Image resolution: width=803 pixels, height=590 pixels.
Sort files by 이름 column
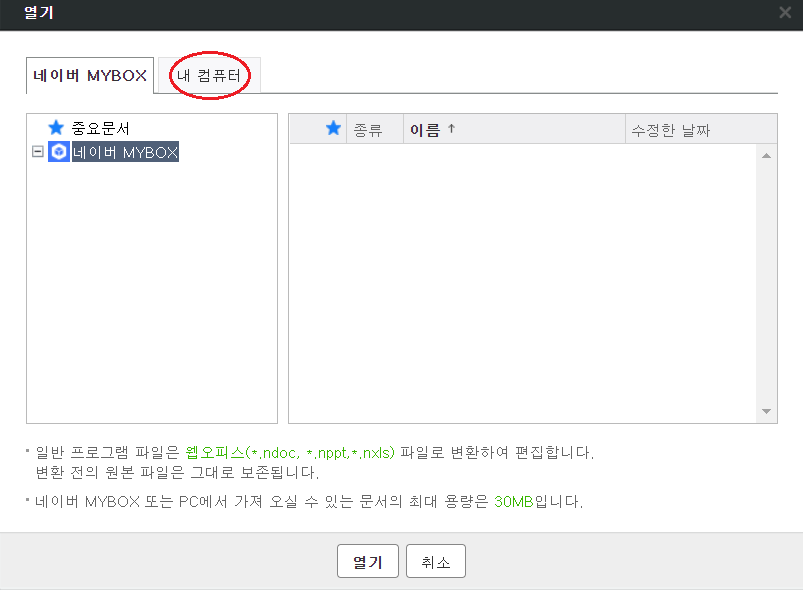click(515, 129)
